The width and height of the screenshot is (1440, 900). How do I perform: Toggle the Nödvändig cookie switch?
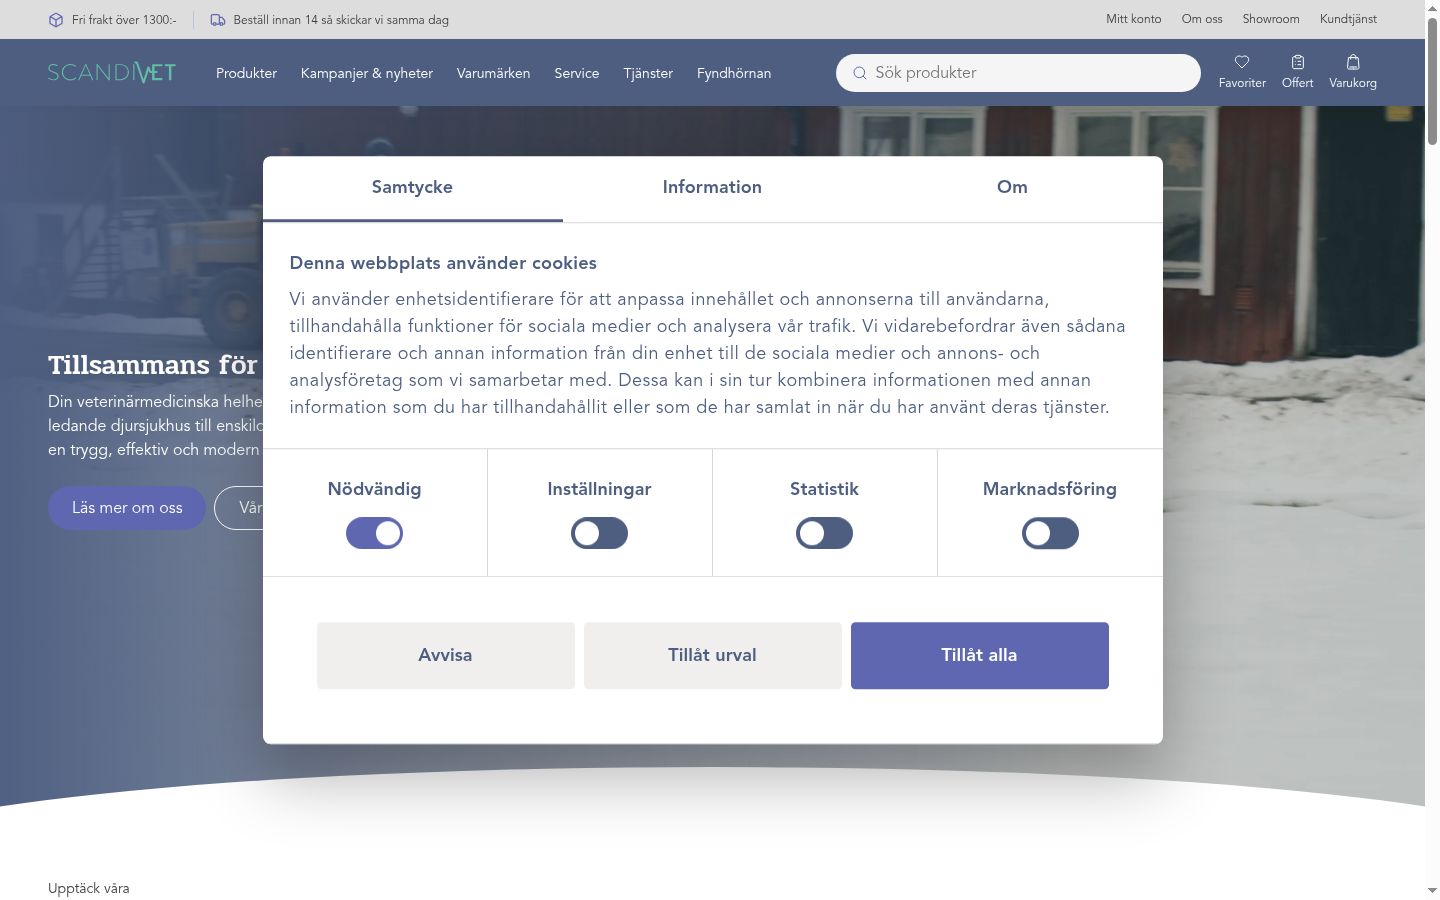click(374, 533)
